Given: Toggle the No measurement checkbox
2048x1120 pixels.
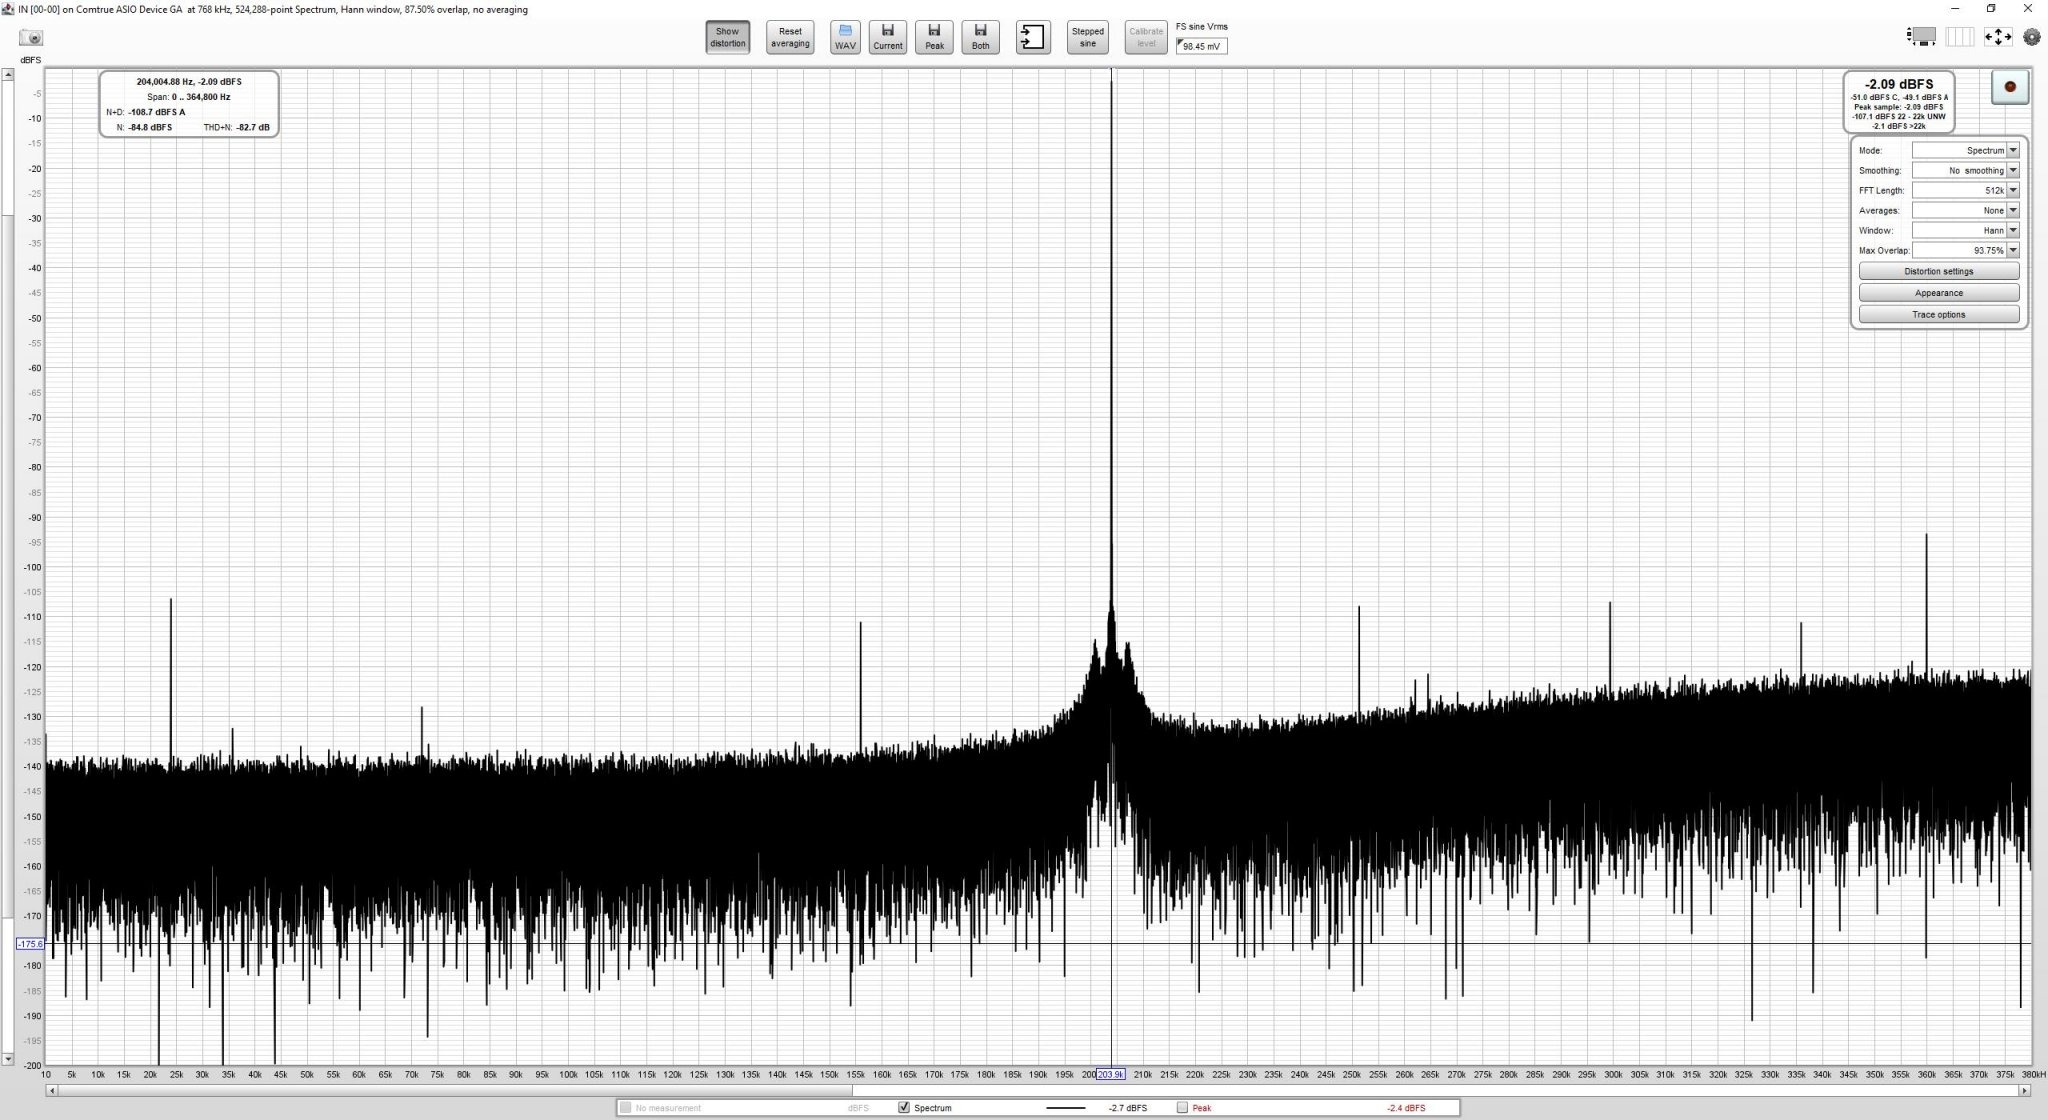Looking at the screenshot, I should (625, 1107).
